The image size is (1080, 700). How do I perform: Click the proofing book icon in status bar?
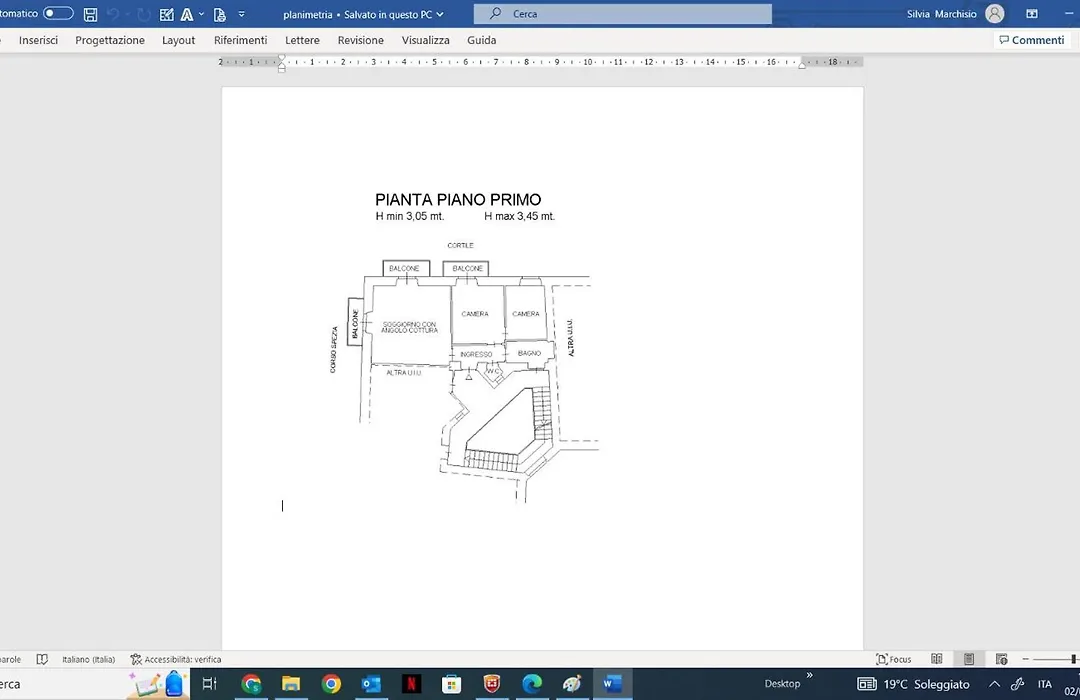[x=42, y=659]
